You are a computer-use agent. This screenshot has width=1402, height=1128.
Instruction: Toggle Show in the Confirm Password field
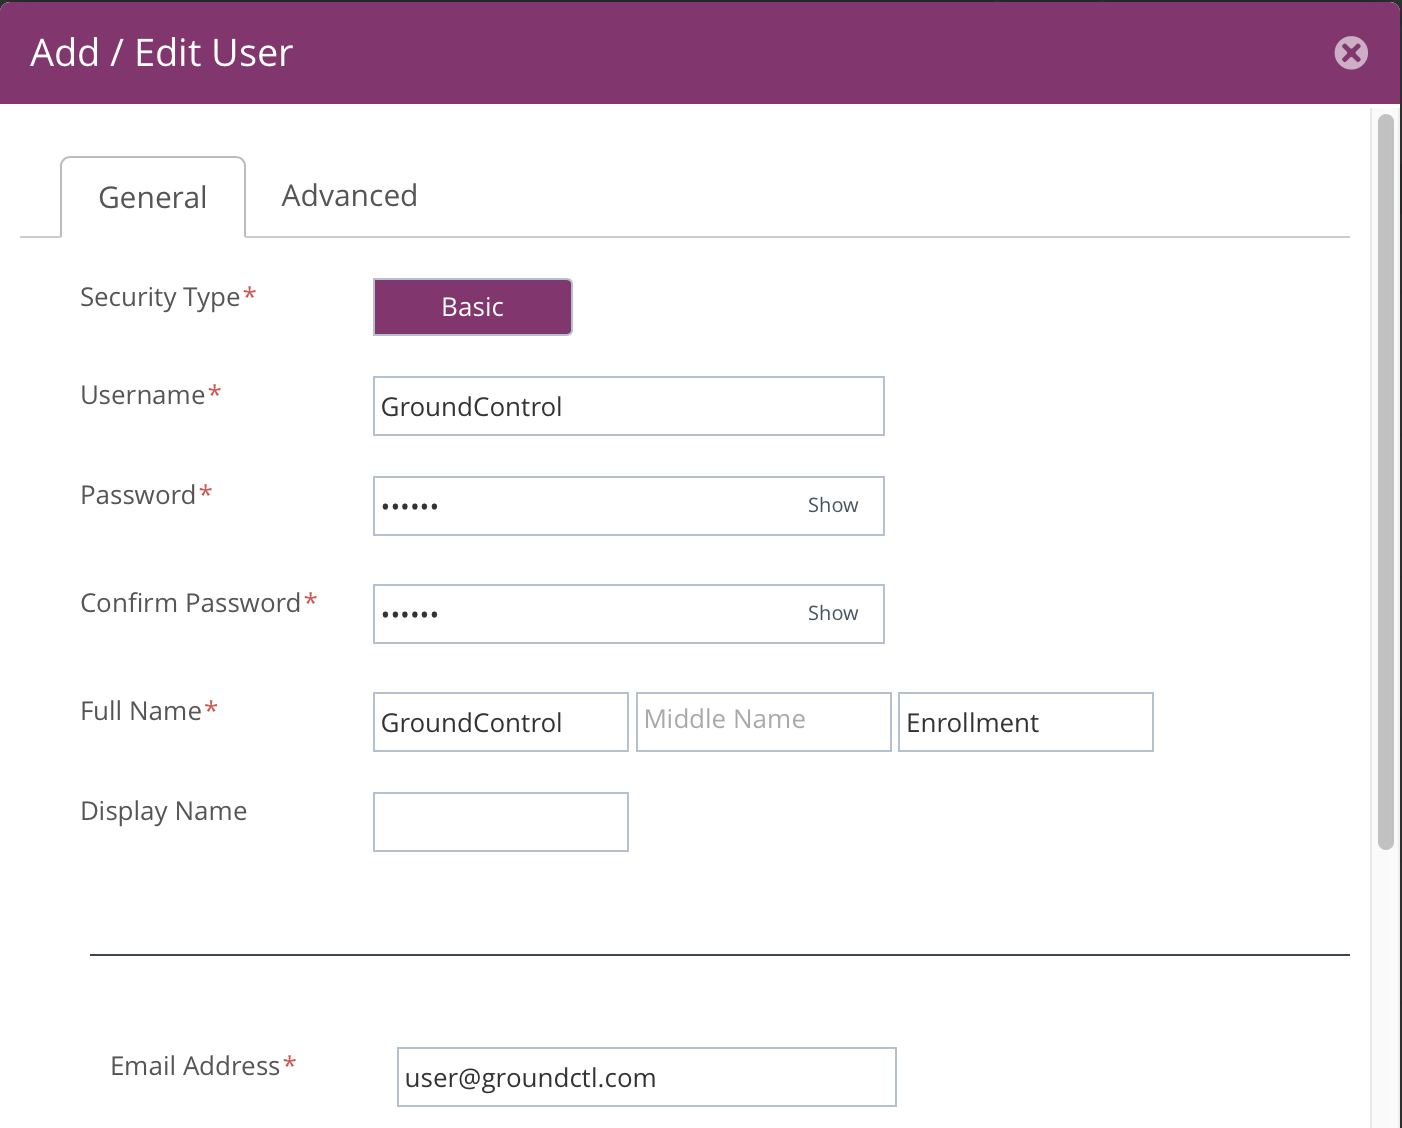(832, 614)
